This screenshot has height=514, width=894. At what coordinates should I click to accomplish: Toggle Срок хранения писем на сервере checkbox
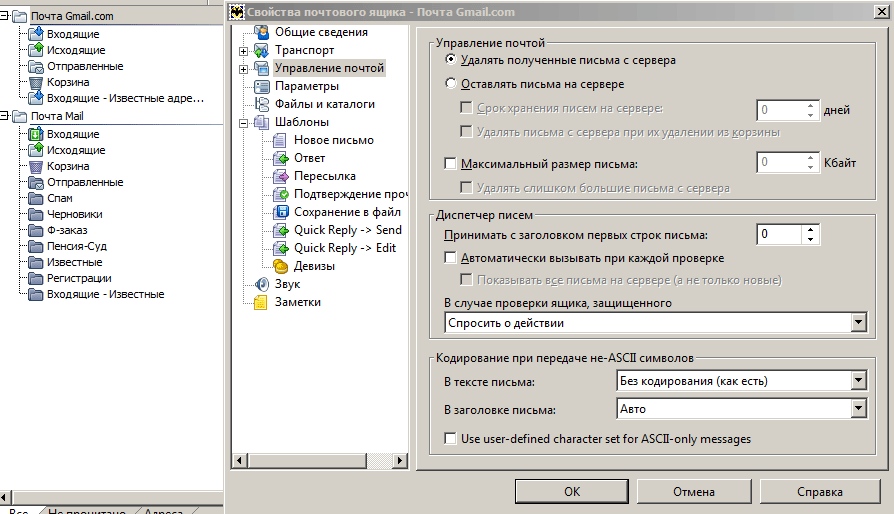pyautogui.click(x=466, y=107)
